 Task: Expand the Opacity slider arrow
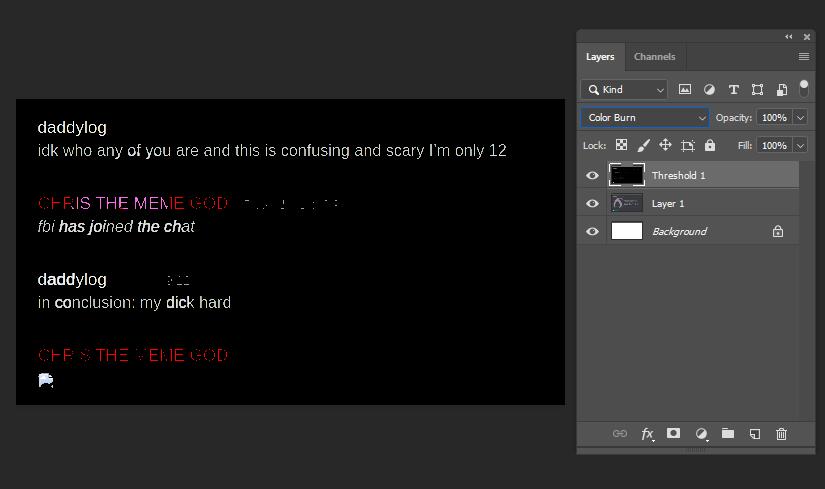800,117
